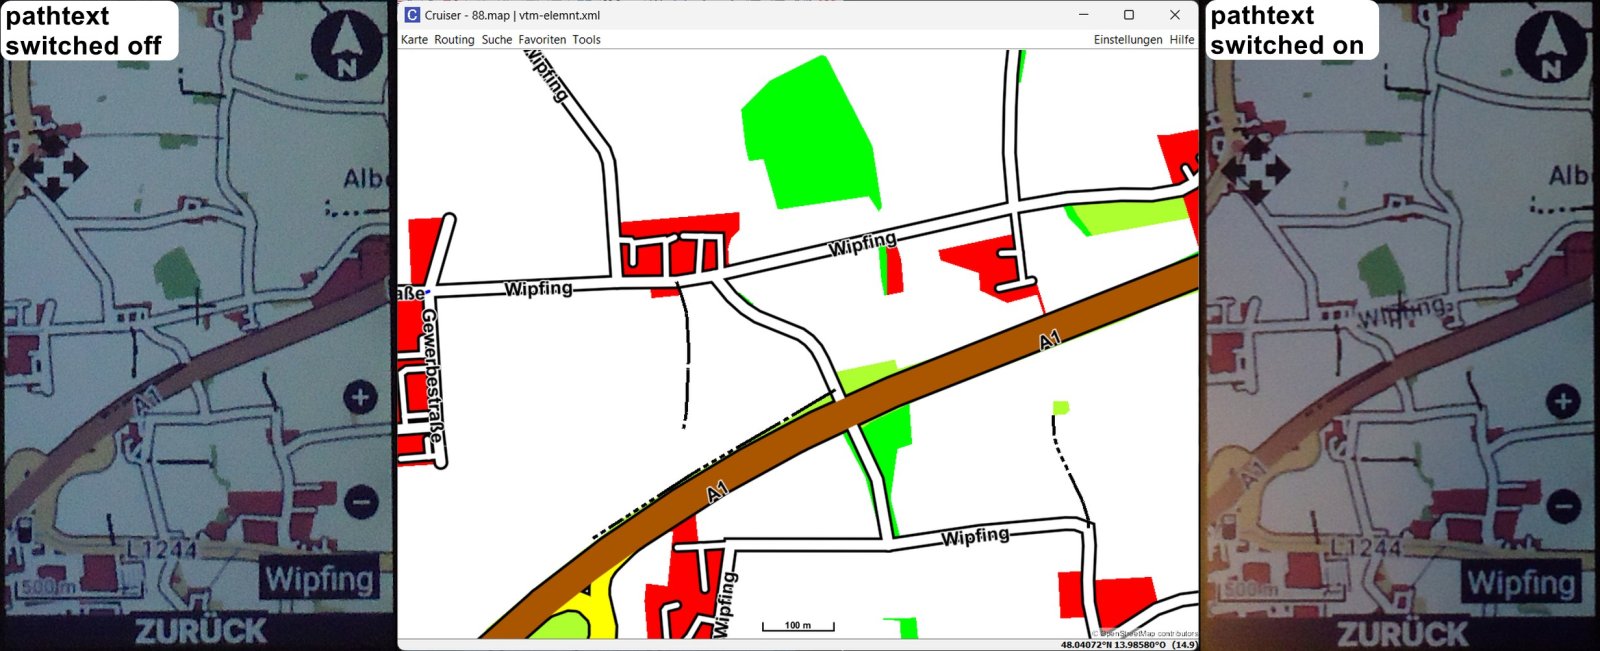Open the Karte menu
This screenshot has height=651, width=1600.
point(414,40)
